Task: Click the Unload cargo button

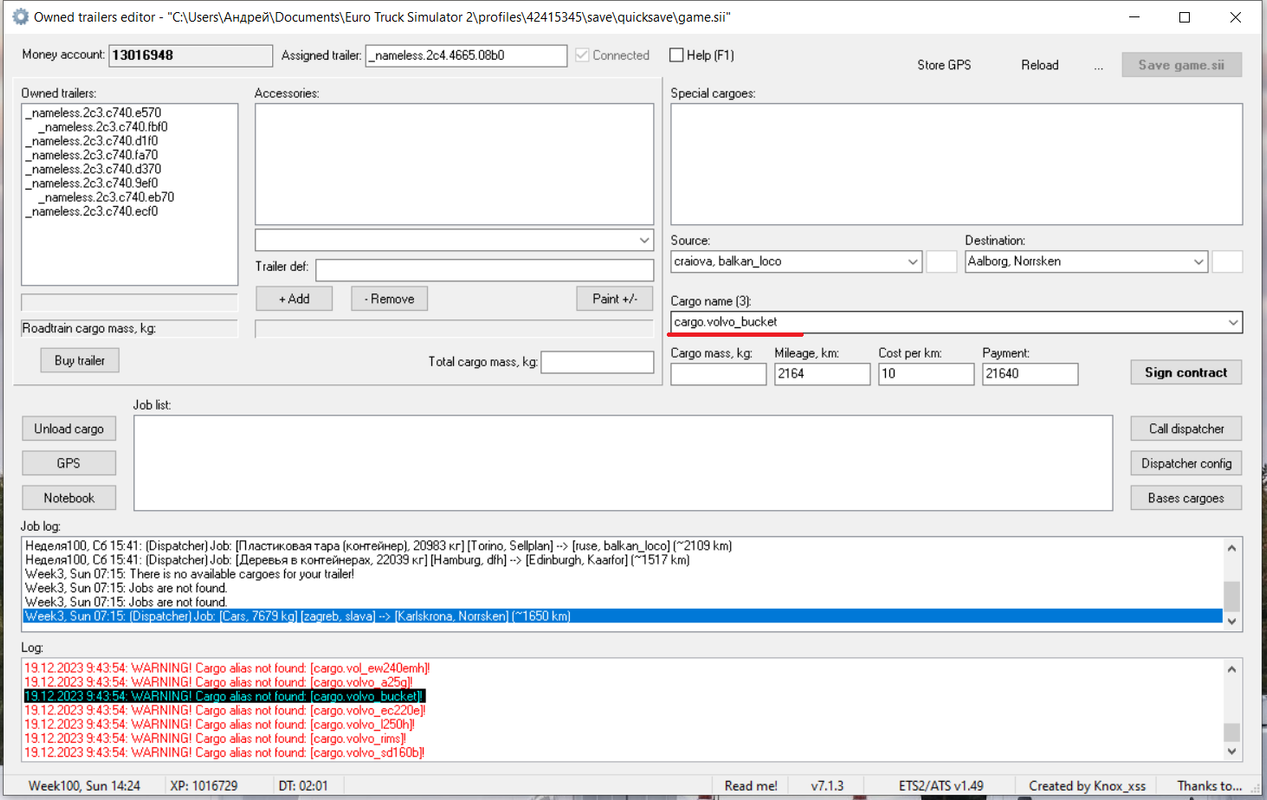Action: click(x=69, y=429)
